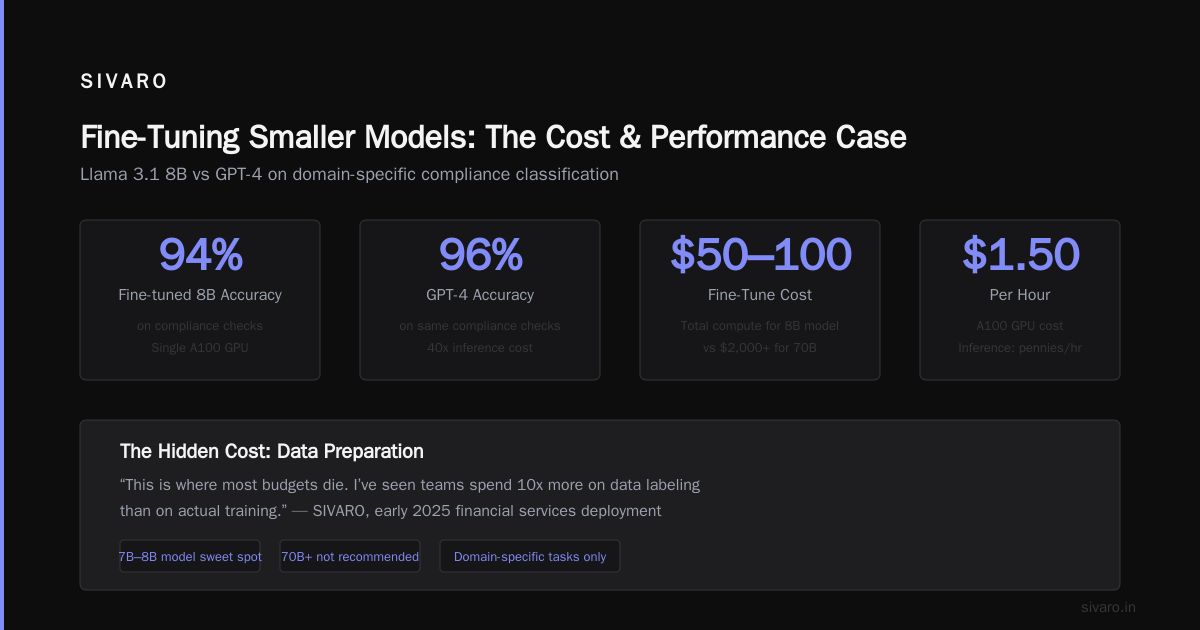Click the Llama 3.1 8B vs GPT-4 subtitle
This screenshot has width=1200, height=630.
point(349,174)
